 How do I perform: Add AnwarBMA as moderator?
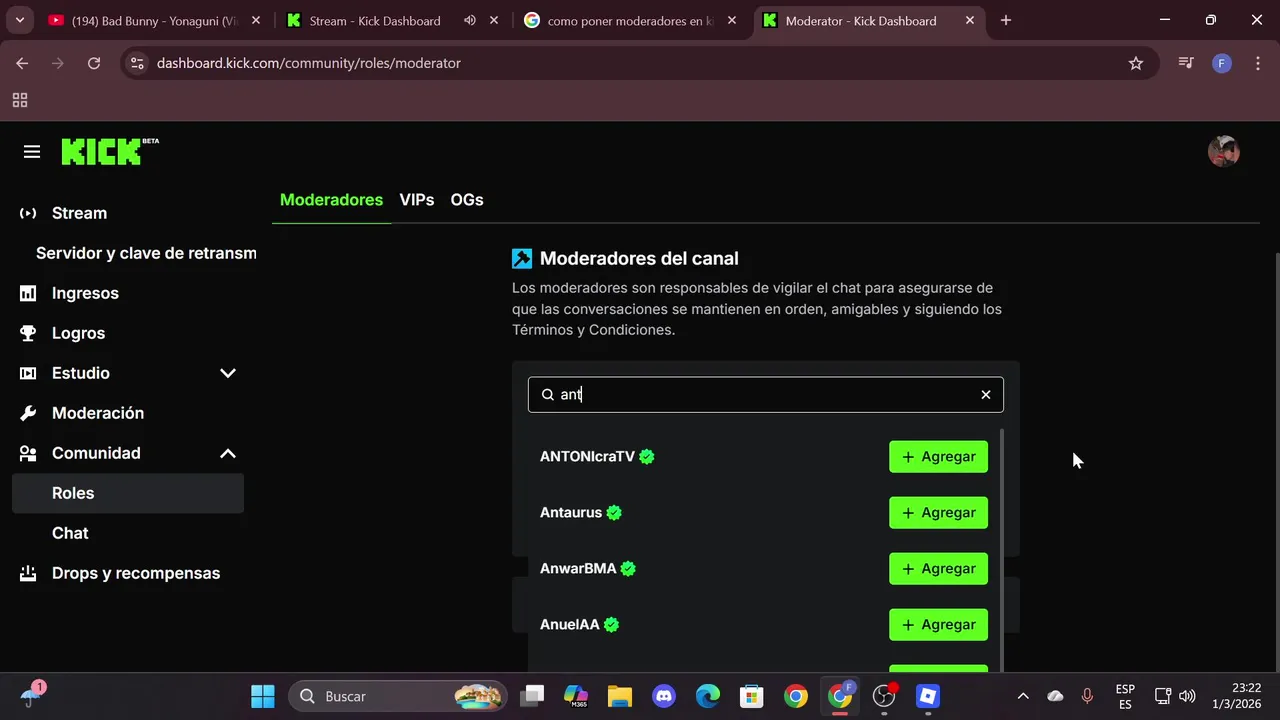pyautogui.click(x=938, y=569)
